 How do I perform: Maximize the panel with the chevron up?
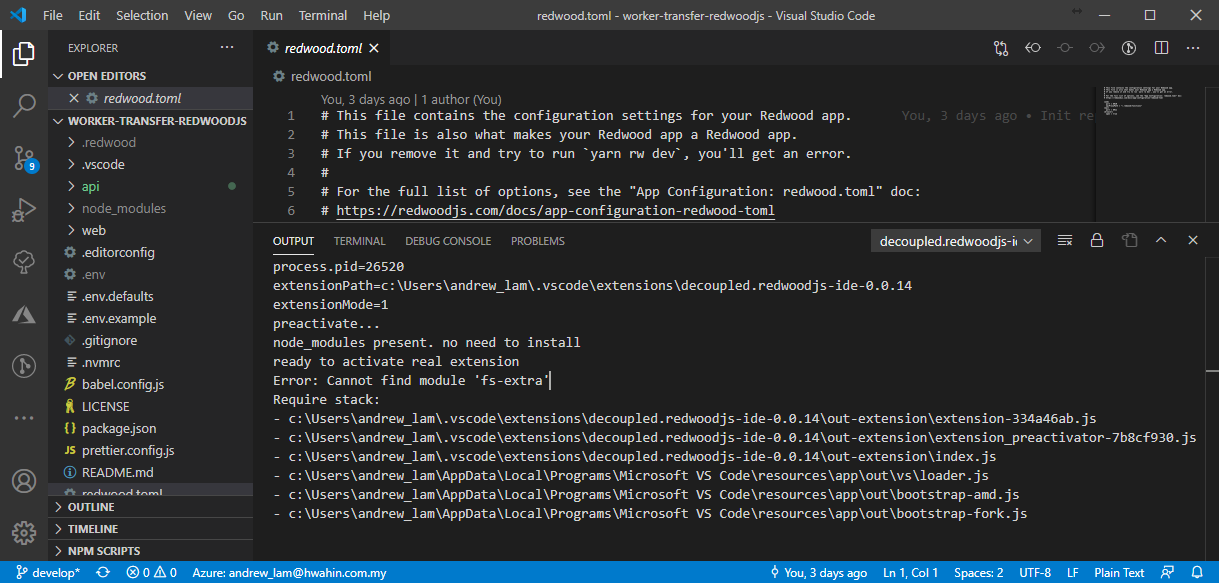[x=1161, y=241]
